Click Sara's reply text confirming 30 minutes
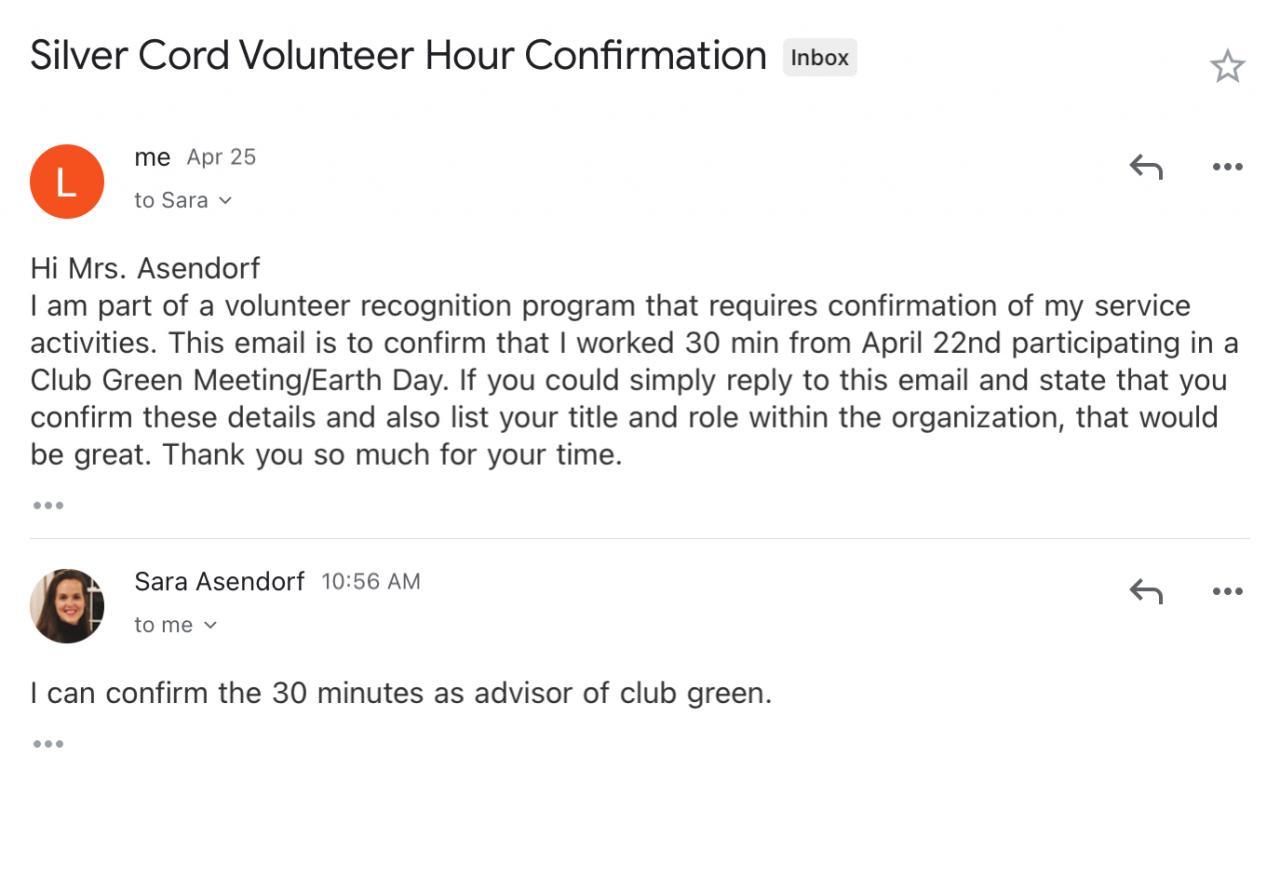The image size is (1280, 879). tap(401, 693)
